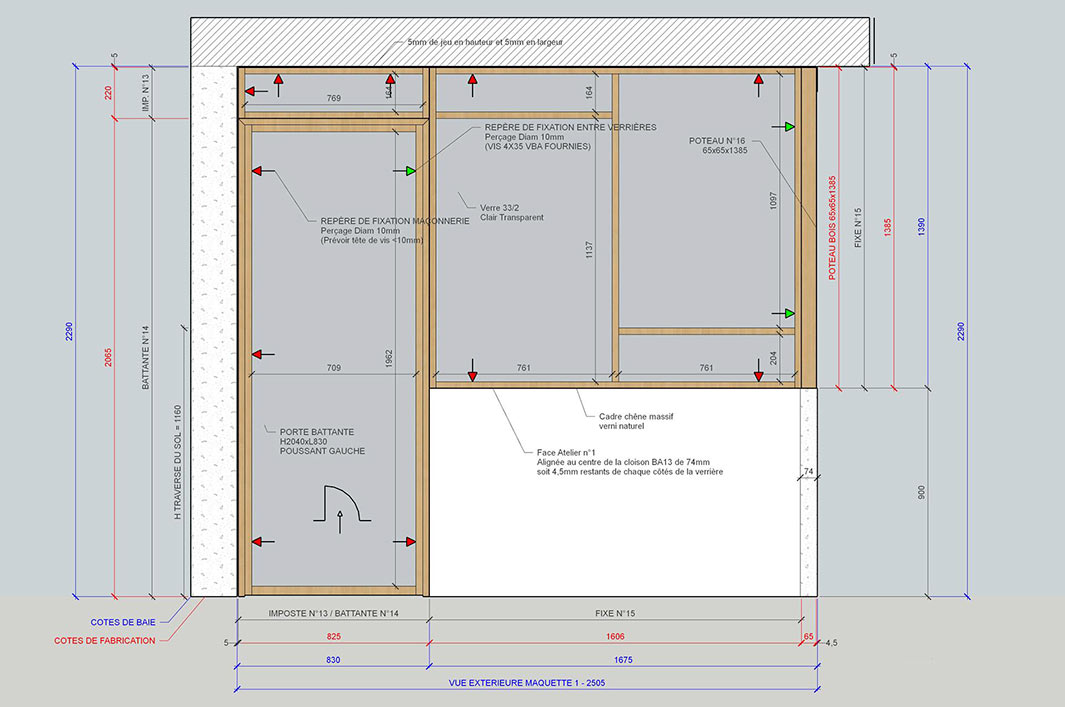Viewport: 1065px width, 707px height.
Task: Click the 'Cadre chêne massif' annotation
Action: click(636, 416)
